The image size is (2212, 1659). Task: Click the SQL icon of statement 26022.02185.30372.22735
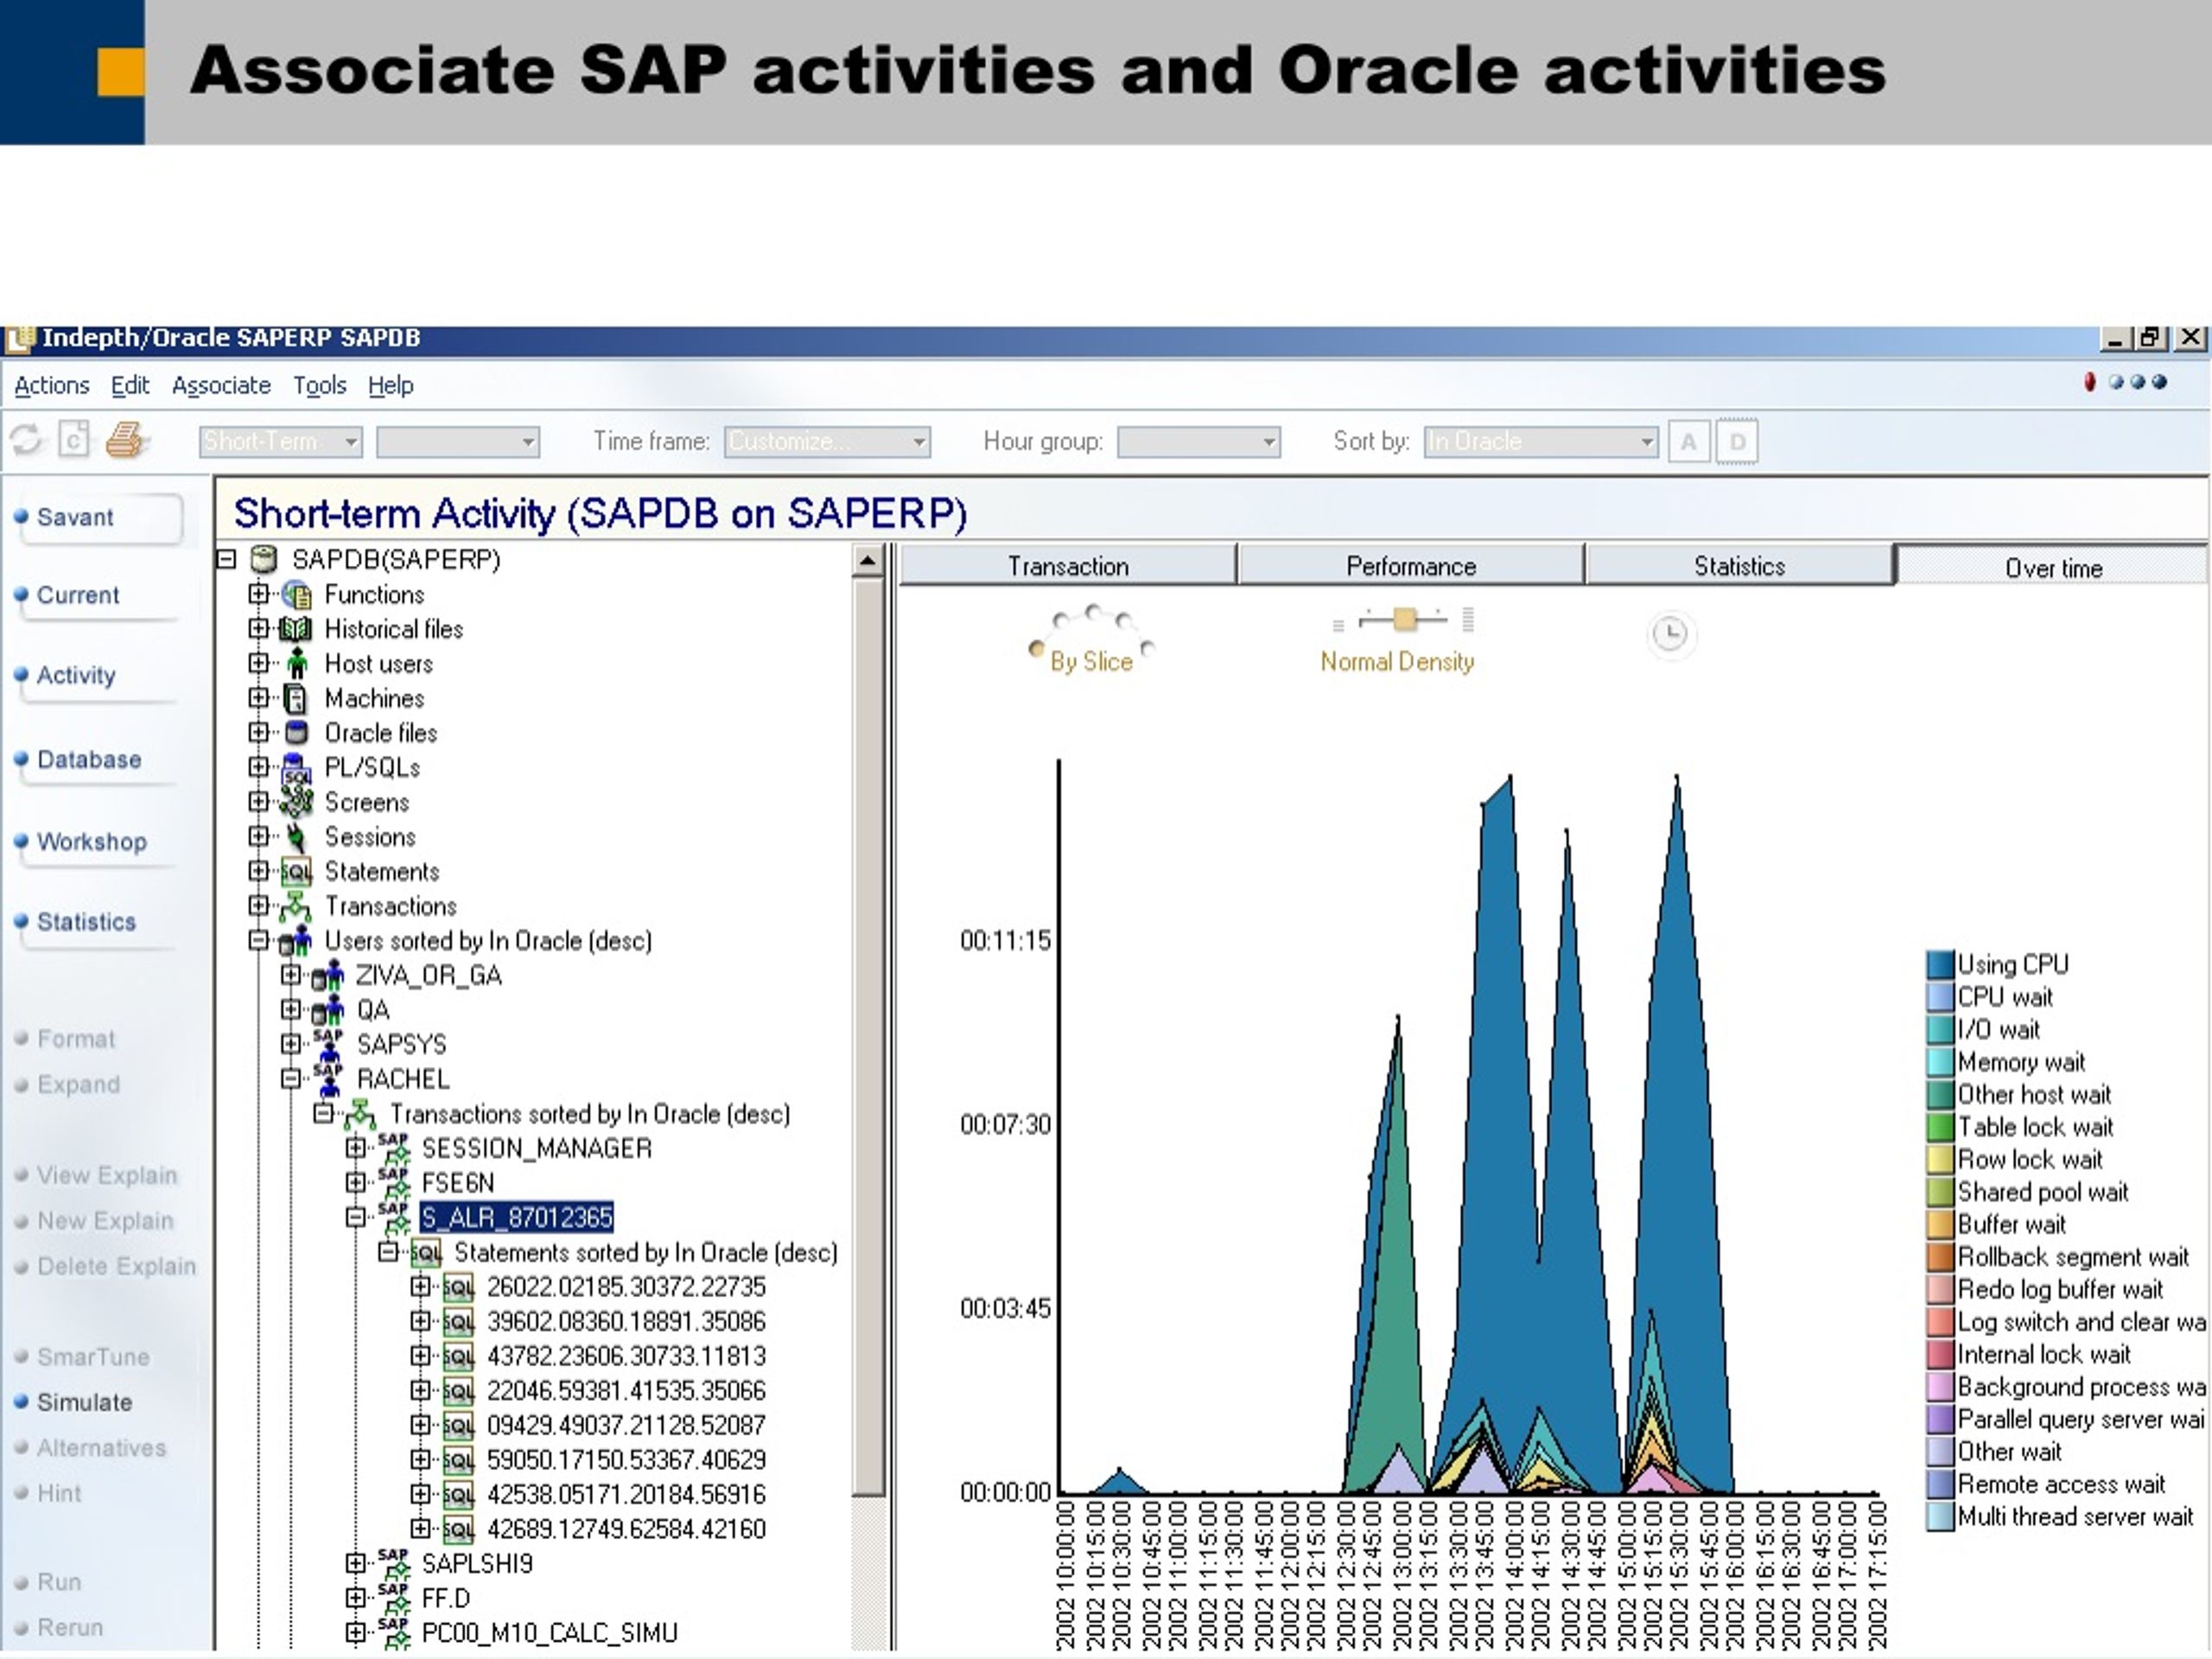coord(458,1288)
